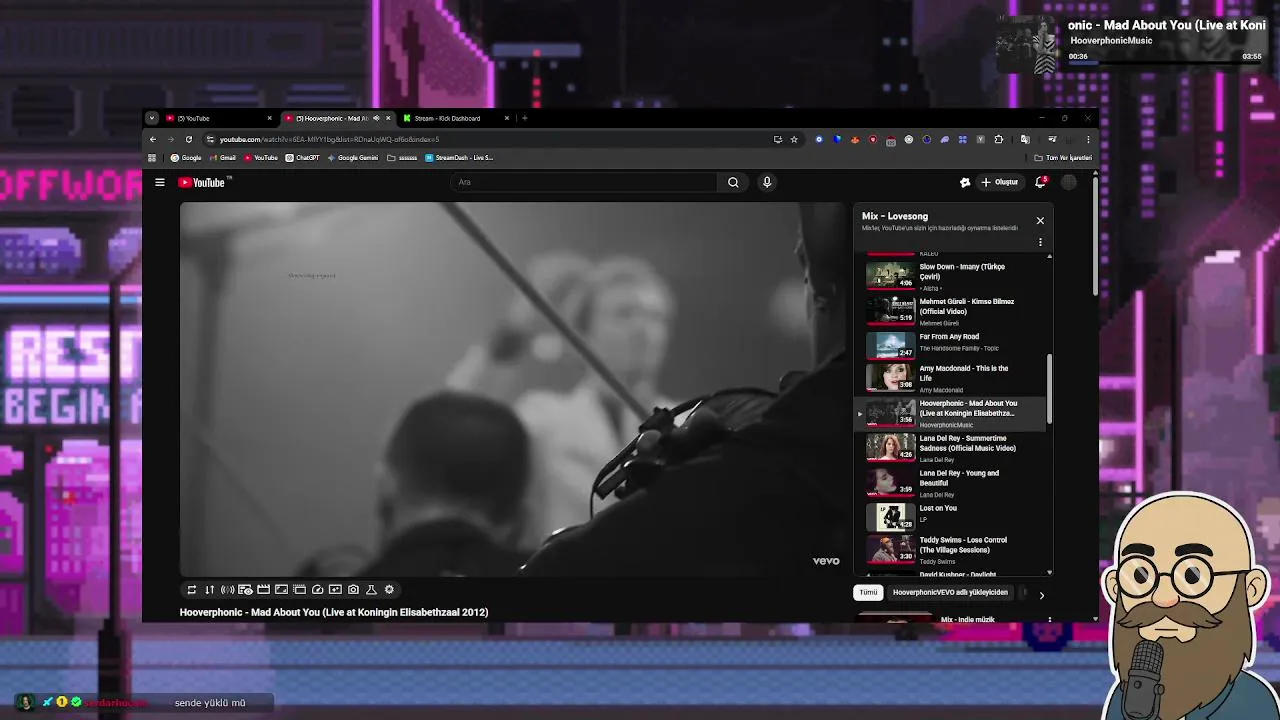The height and width of the screenshot is (720, 1280).
Task: Open ChatGPT bookmark
Action: tap(303, 157)
